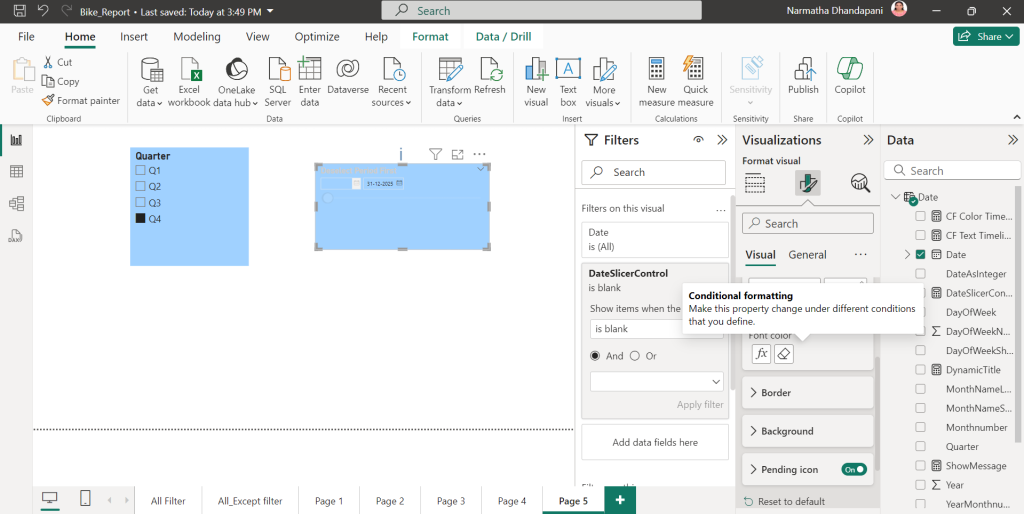Screen dimensions: 1024x514
Task: Open Get data from the ribbon
Action: pos(151,82)
